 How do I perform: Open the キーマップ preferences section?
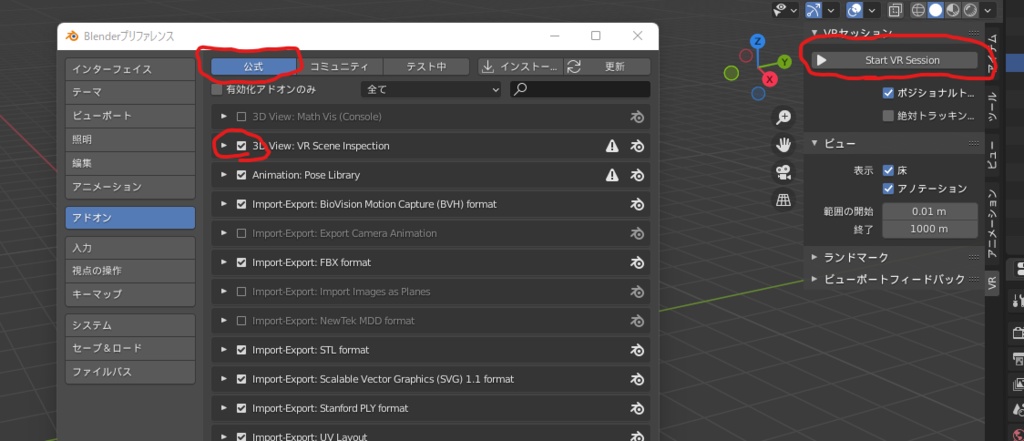(131, 294)
